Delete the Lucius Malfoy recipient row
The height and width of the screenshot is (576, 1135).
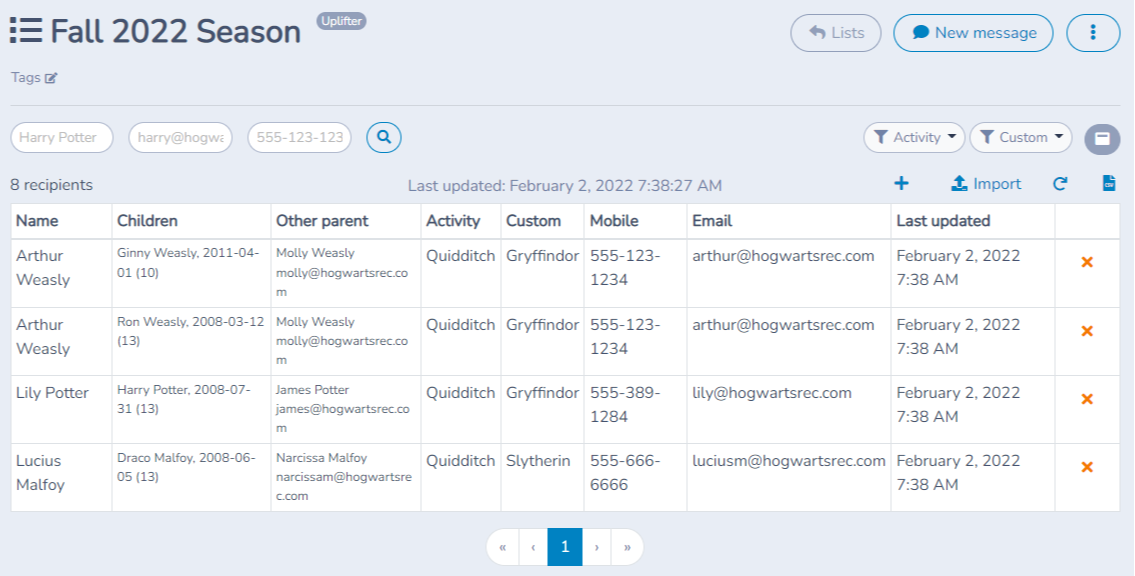click(1087, 467)
